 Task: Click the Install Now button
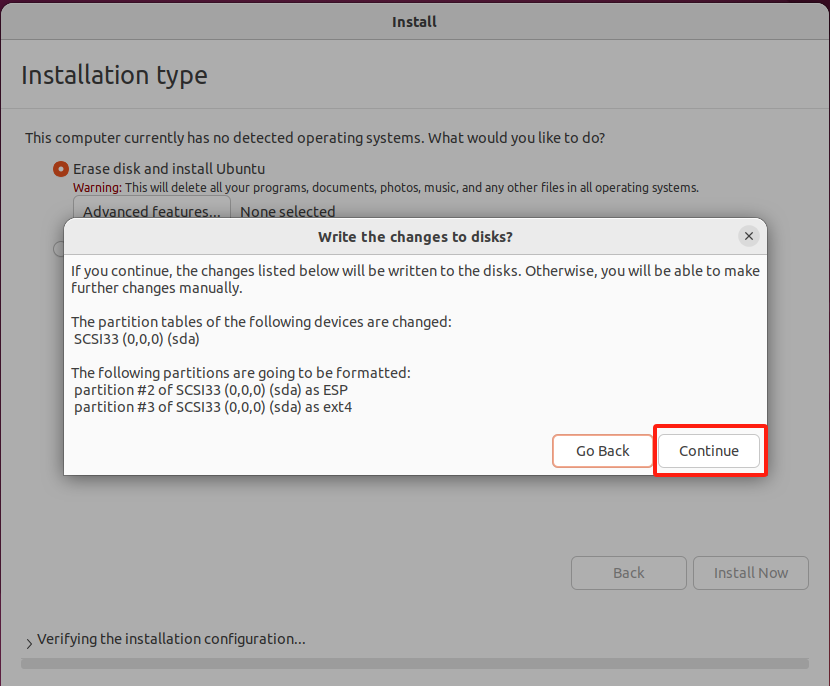pyautogui.click(x=750, y=573)
